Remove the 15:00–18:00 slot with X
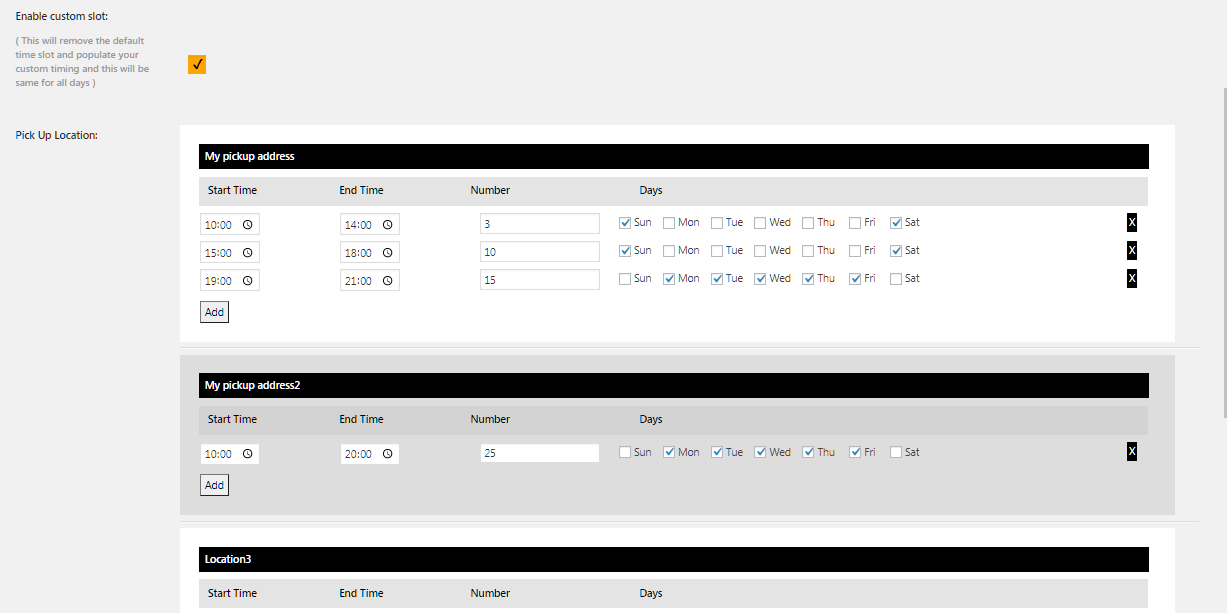Image resolution: width=1227 pixels, height=613 pixels. point(1132,250)
